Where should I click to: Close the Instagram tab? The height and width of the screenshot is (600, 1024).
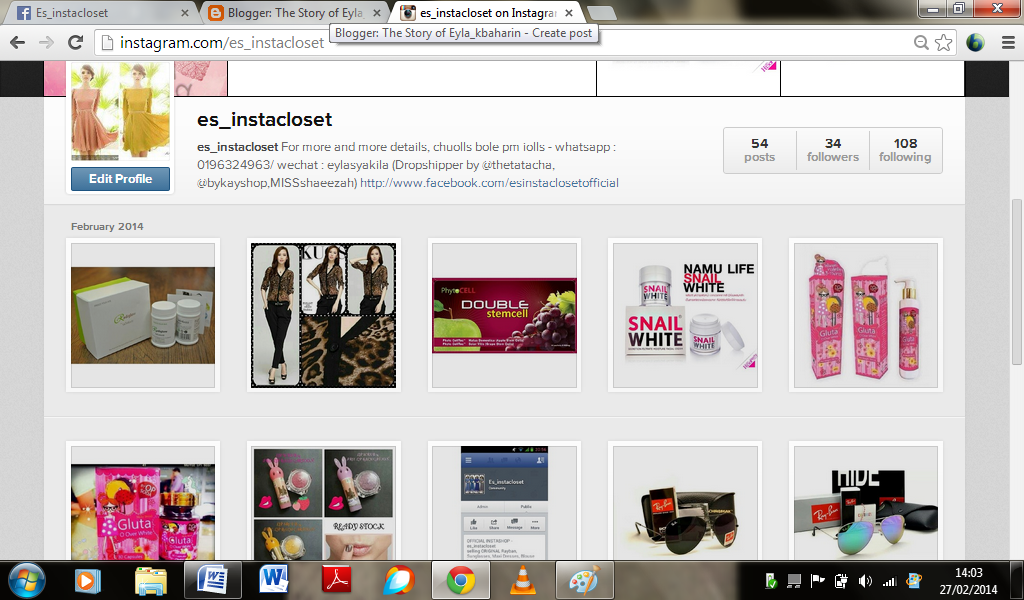(569, 12)
